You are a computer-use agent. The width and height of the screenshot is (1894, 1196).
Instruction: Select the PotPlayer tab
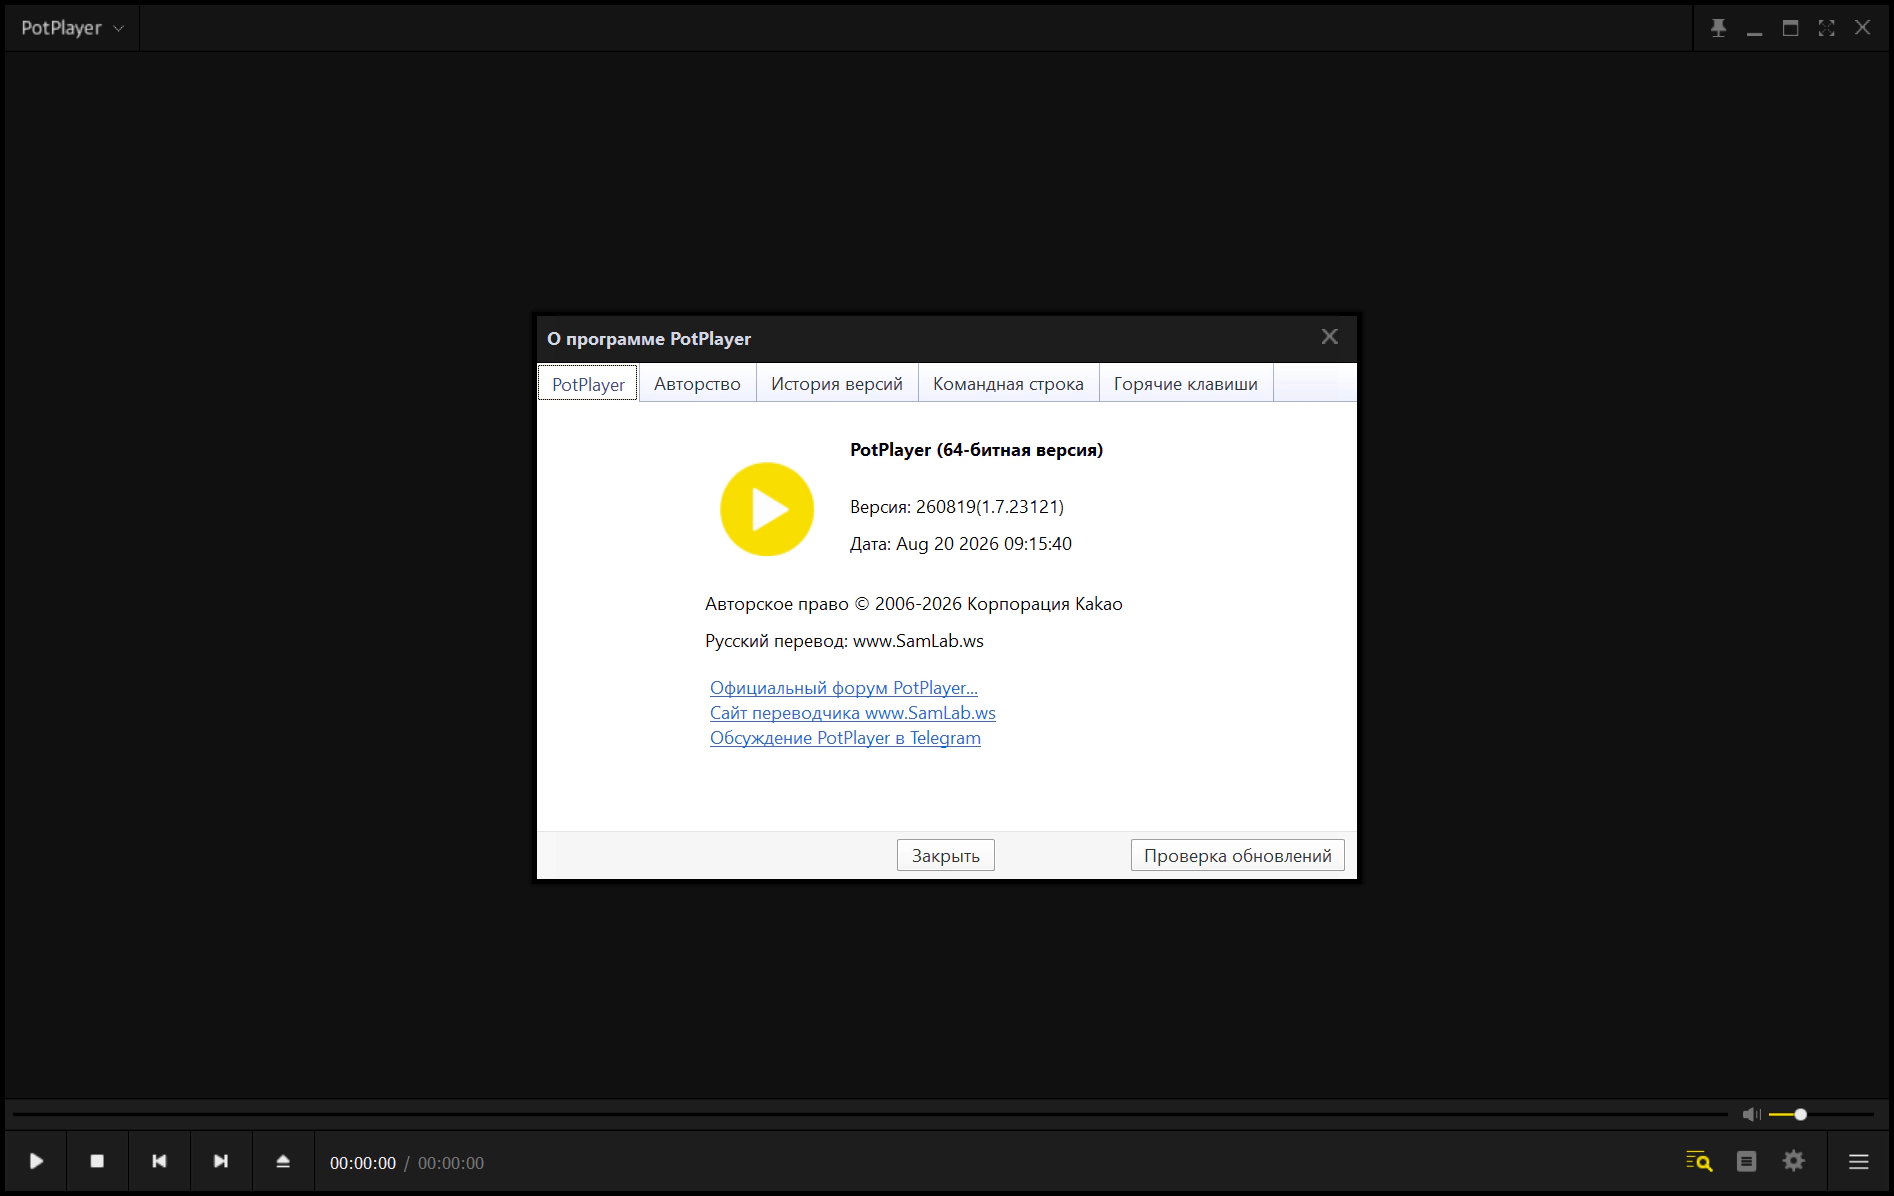point(588,384)
